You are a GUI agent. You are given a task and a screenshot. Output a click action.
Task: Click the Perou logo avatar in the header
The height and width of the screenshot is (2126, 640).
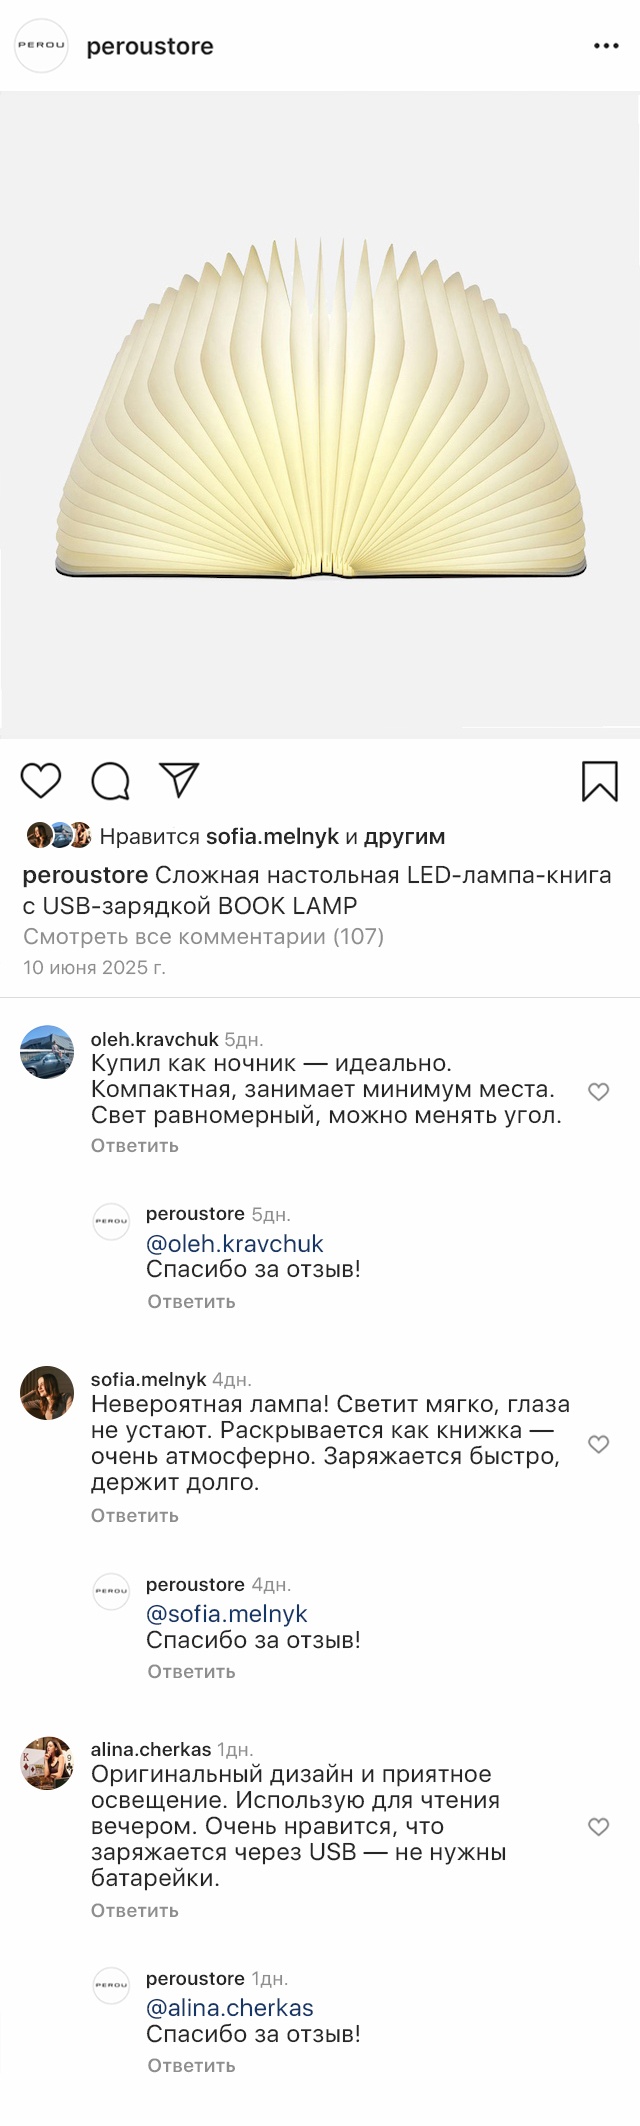point(41,46)
